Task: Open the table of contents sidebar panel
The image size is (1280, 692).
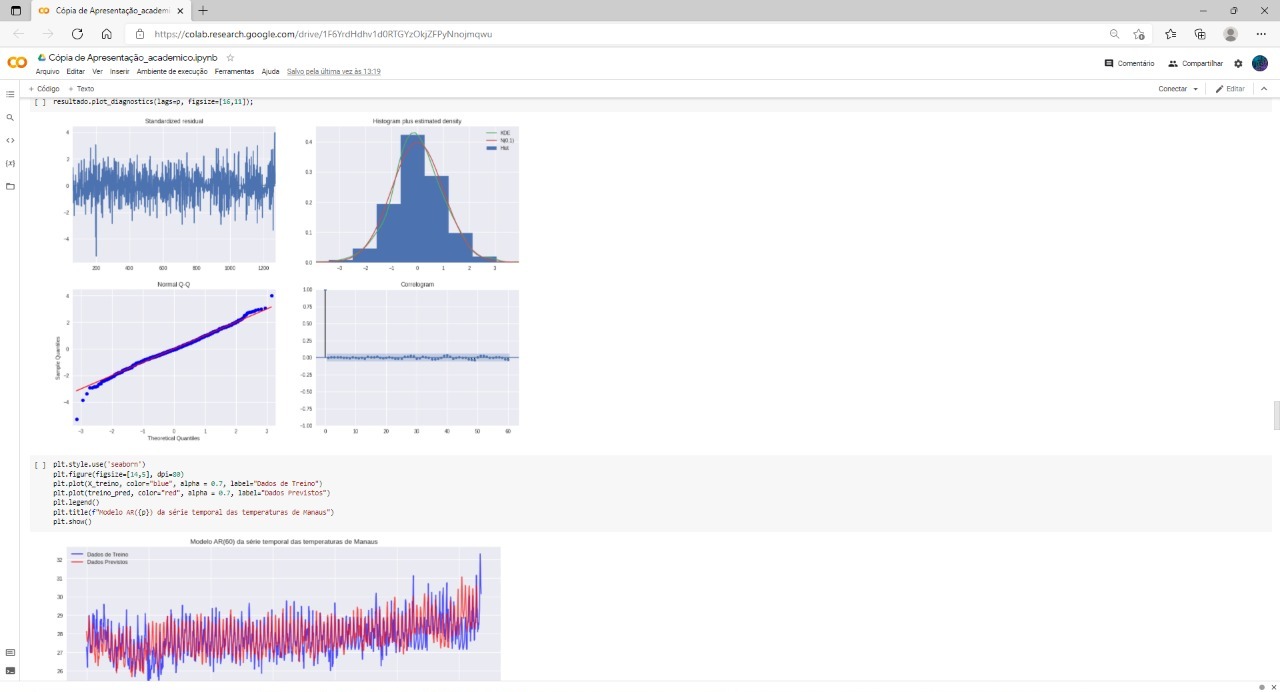Action: click(10, 94)
